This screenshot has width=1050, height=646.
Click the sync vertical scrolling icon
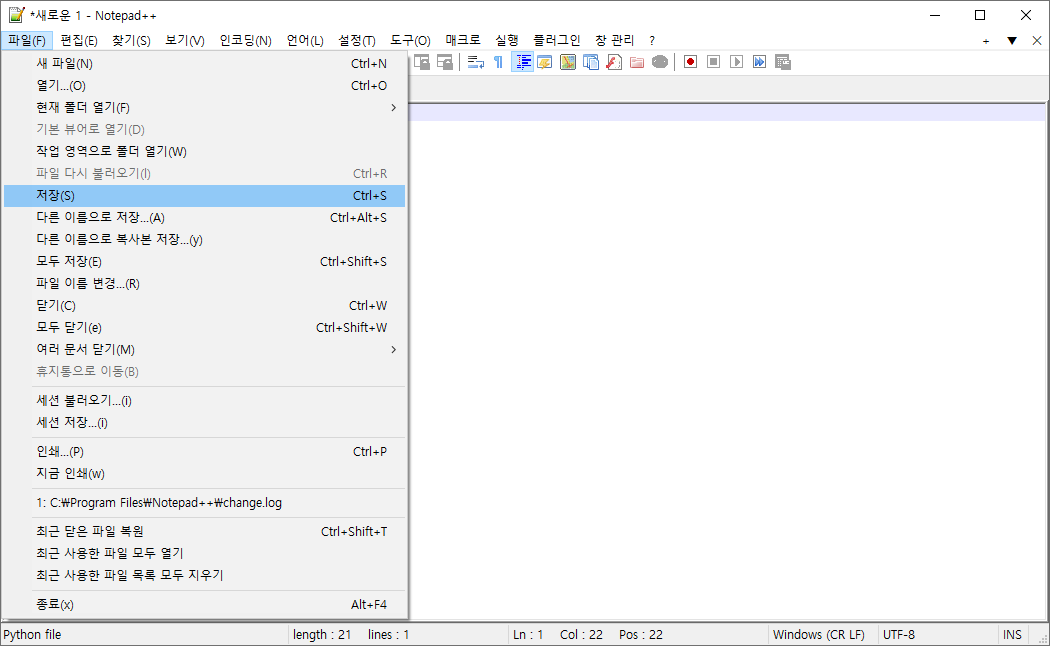[422, 62]
